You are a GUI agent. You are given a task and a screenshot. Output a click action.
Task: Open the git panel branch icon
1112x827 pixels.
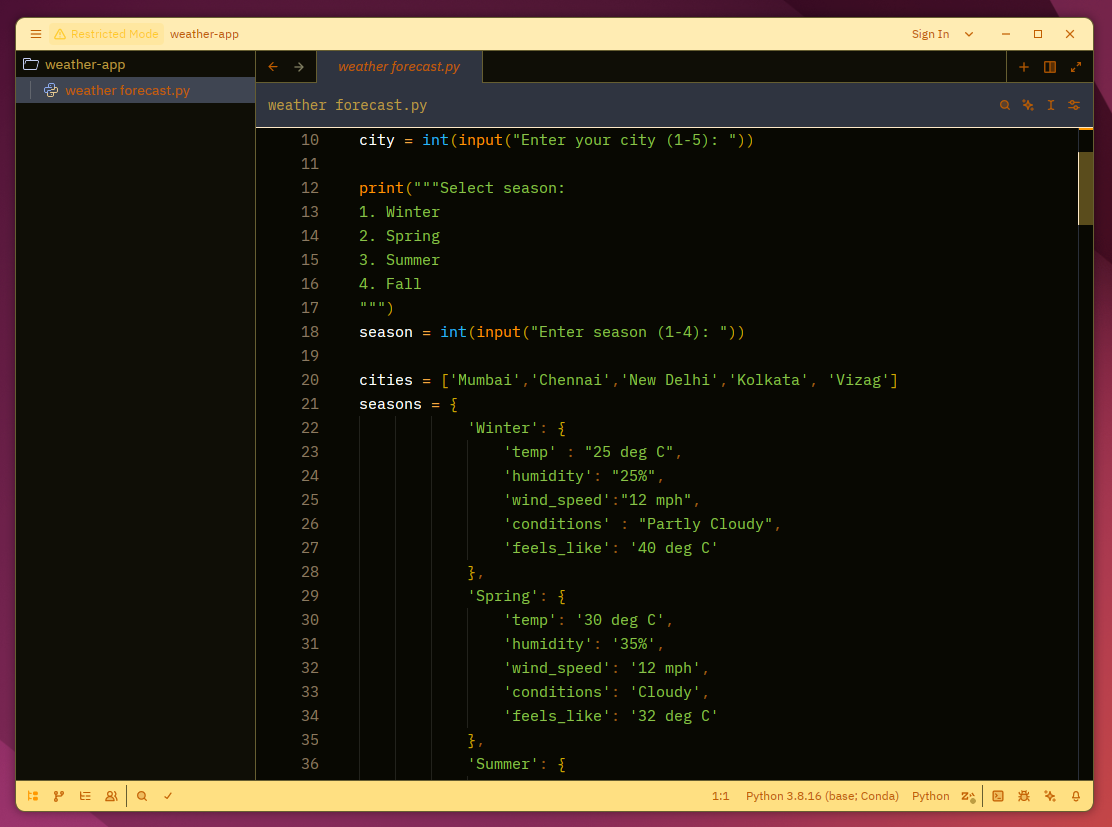tap(59, 796)
